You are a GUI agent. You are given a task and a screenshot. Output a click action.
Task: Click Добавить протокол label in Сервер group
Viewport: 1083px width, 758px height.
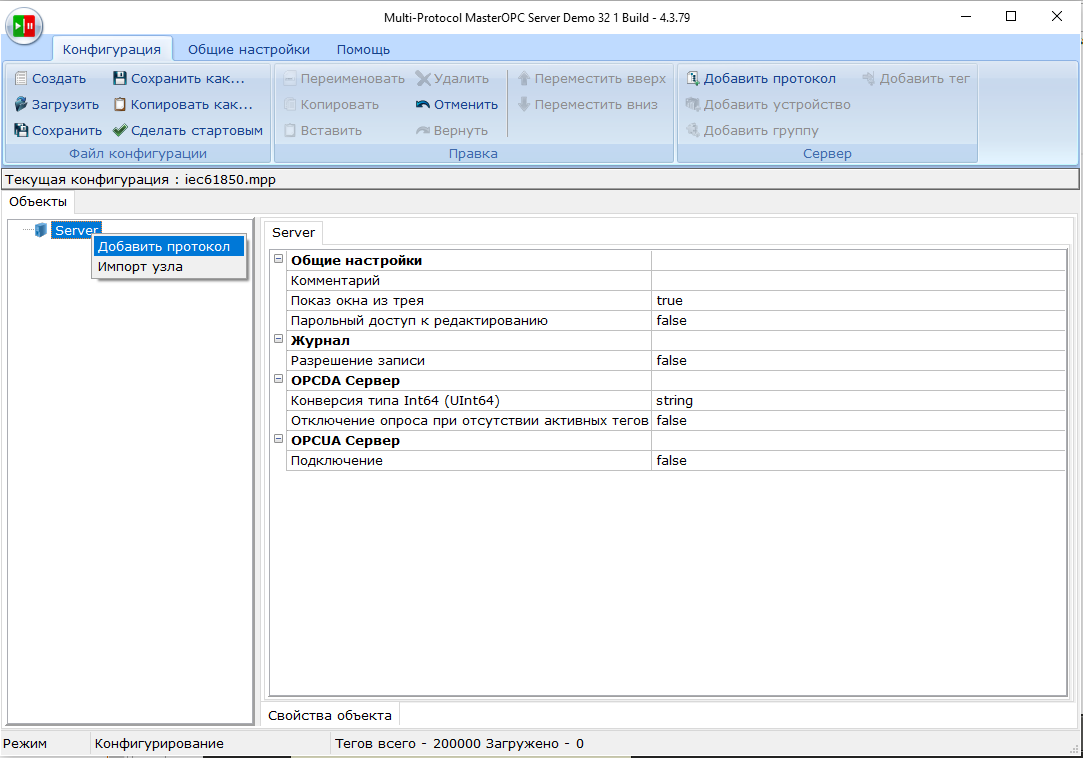pos(769,79)
